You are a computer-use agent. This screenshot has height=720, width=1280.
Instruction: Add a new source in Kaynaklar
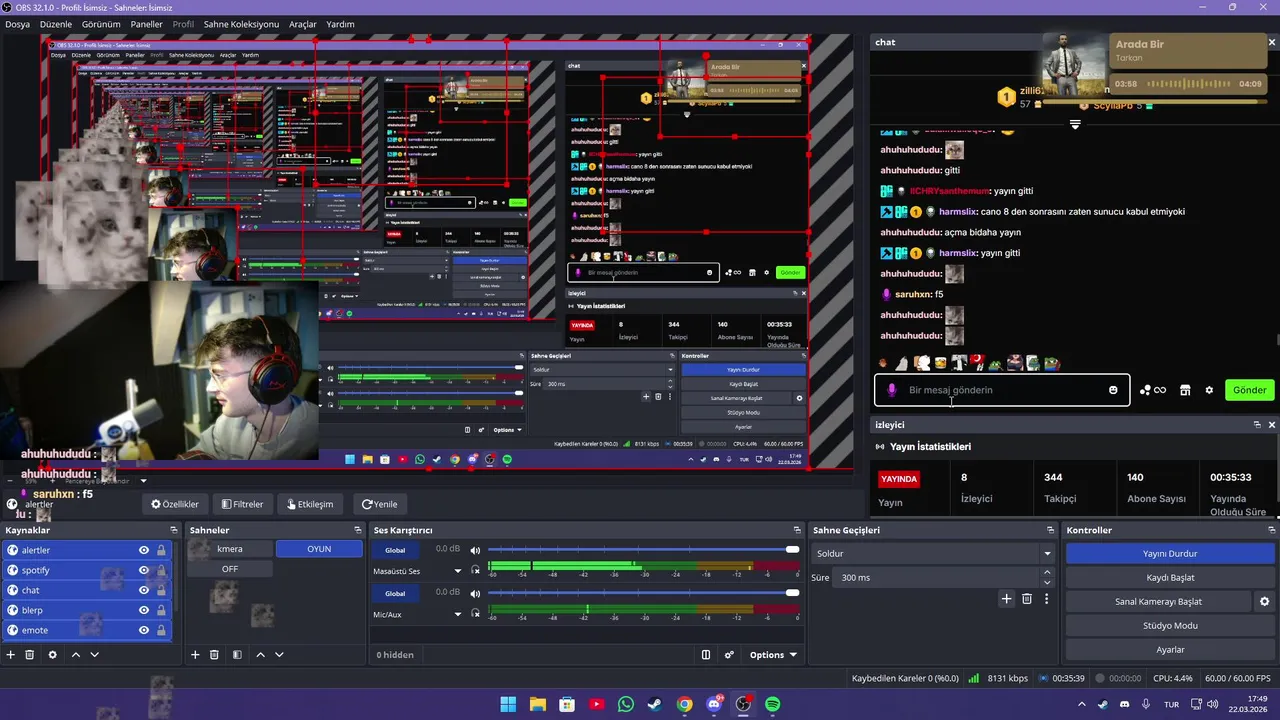pos(11,655)
